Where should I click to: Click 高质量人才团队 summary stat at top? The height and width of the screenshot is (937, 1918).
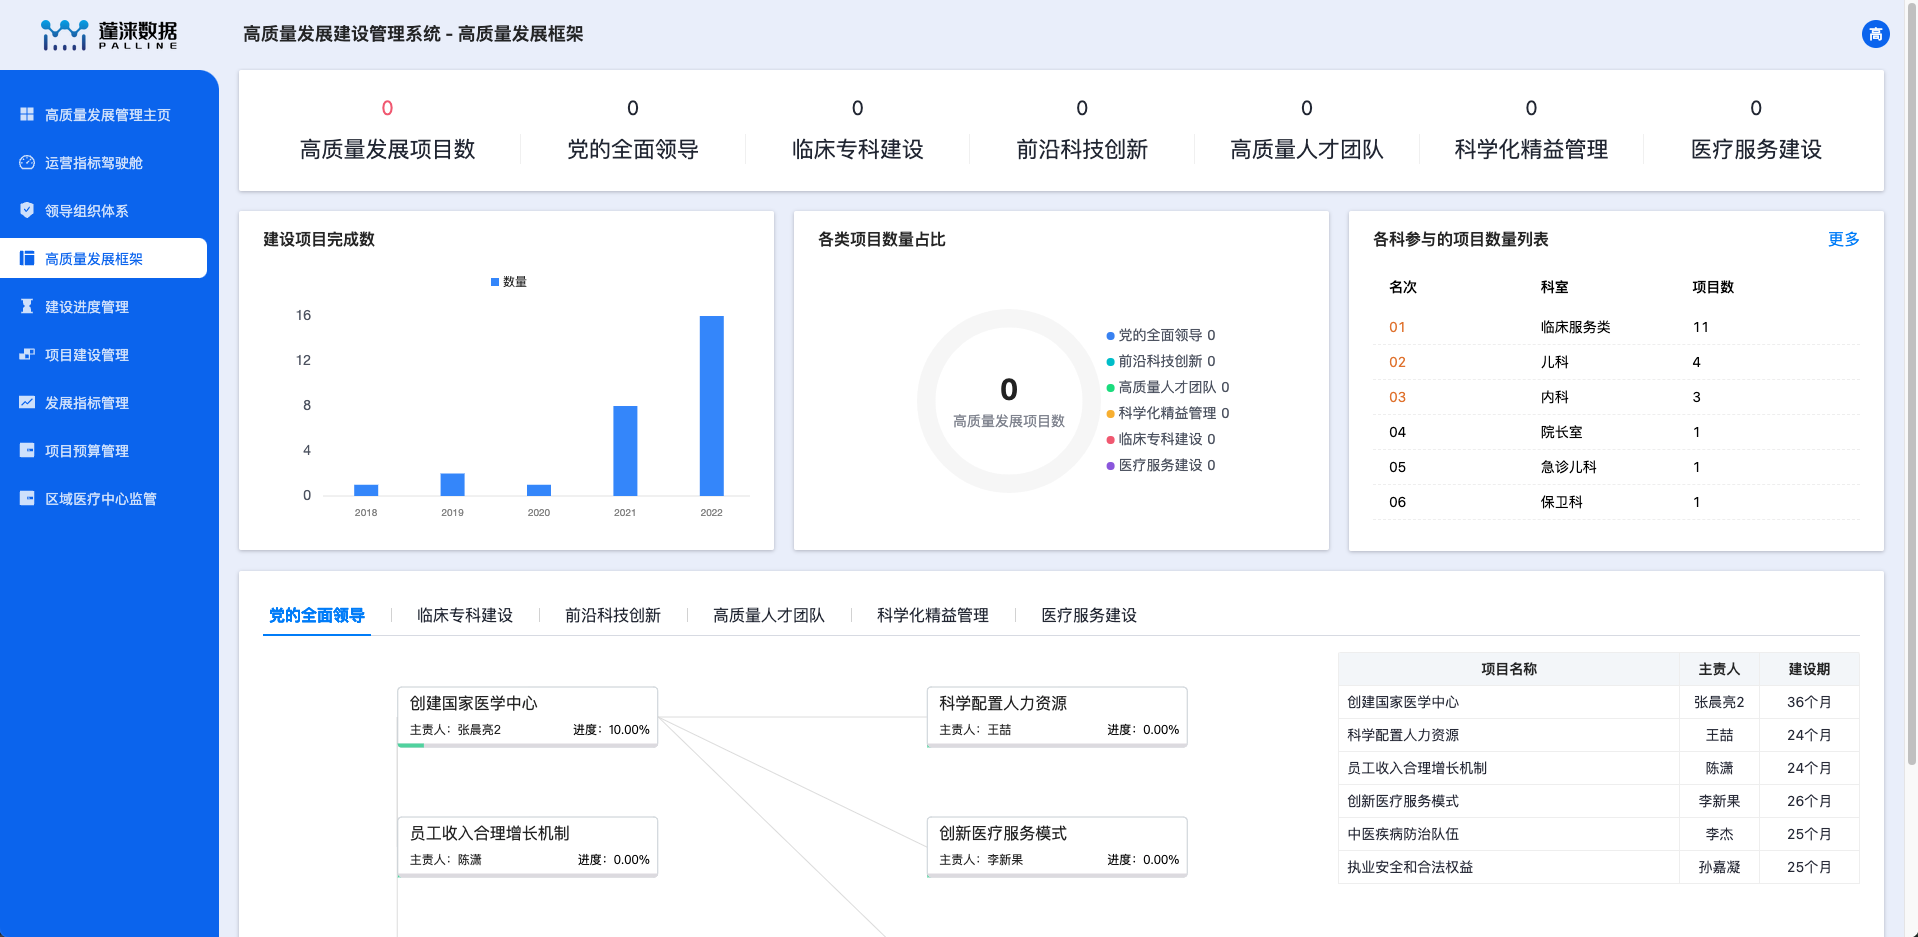[x=1307, y=131]
